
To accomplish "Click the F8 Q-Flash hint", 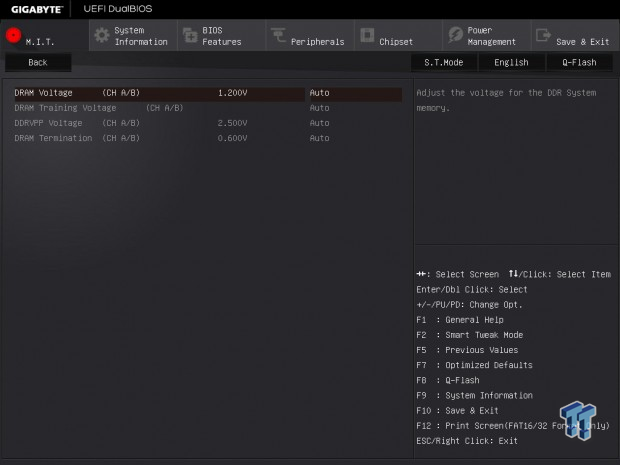I will [448, 380].
